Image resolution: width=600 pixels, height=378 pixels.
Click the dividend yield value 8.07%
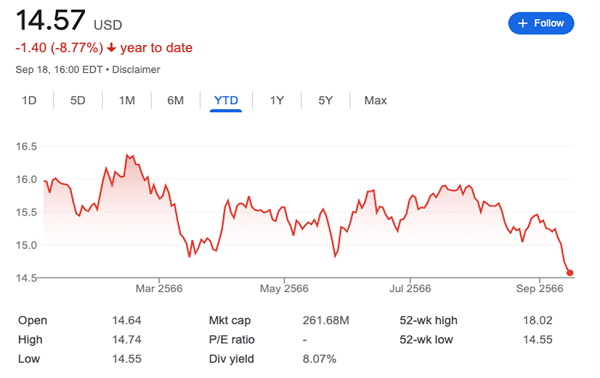(x=319, y=359)
